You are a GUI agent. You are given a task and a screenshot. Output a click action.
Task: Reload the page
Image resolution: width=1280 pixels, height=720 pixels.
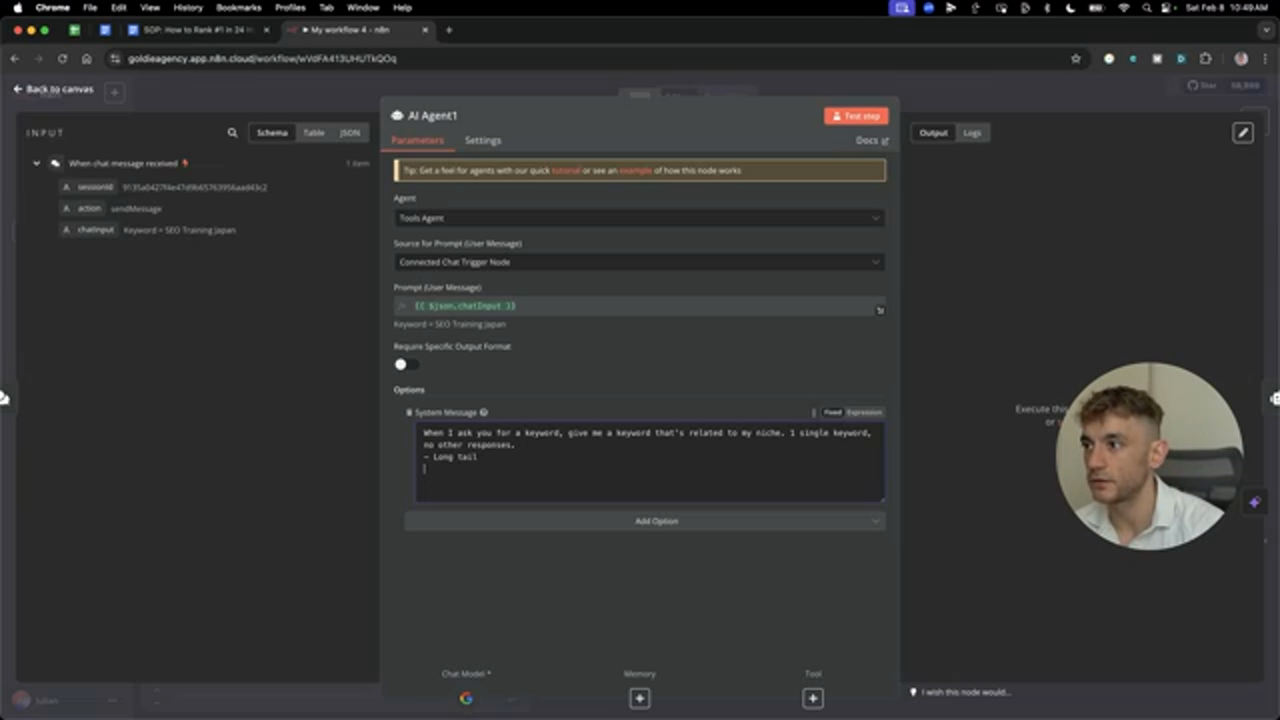pos(62,59)
